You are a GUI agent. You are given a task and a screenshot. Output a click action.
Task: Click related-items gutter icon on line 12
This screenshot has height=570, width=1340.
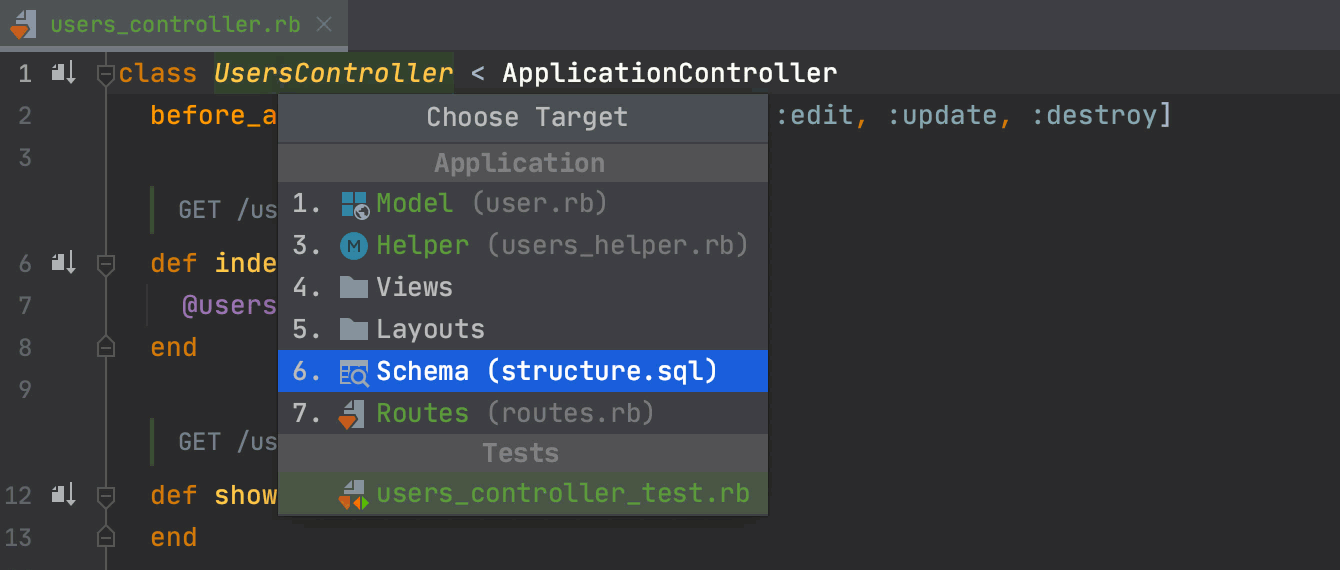pos(63,494)
